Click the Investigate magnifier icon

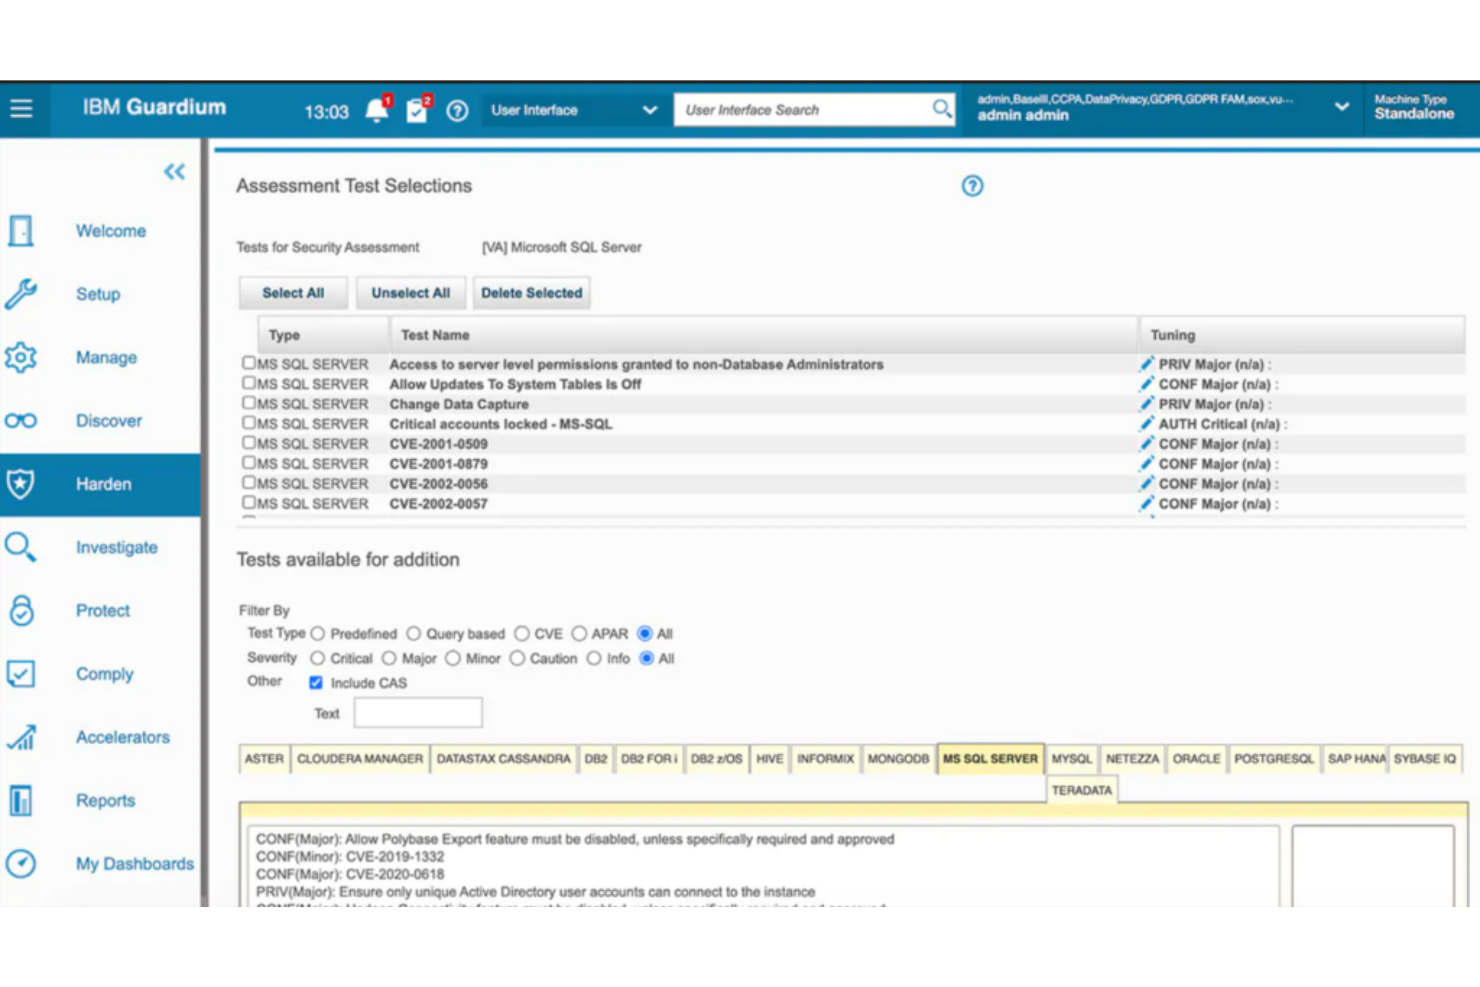pos(21,547)
